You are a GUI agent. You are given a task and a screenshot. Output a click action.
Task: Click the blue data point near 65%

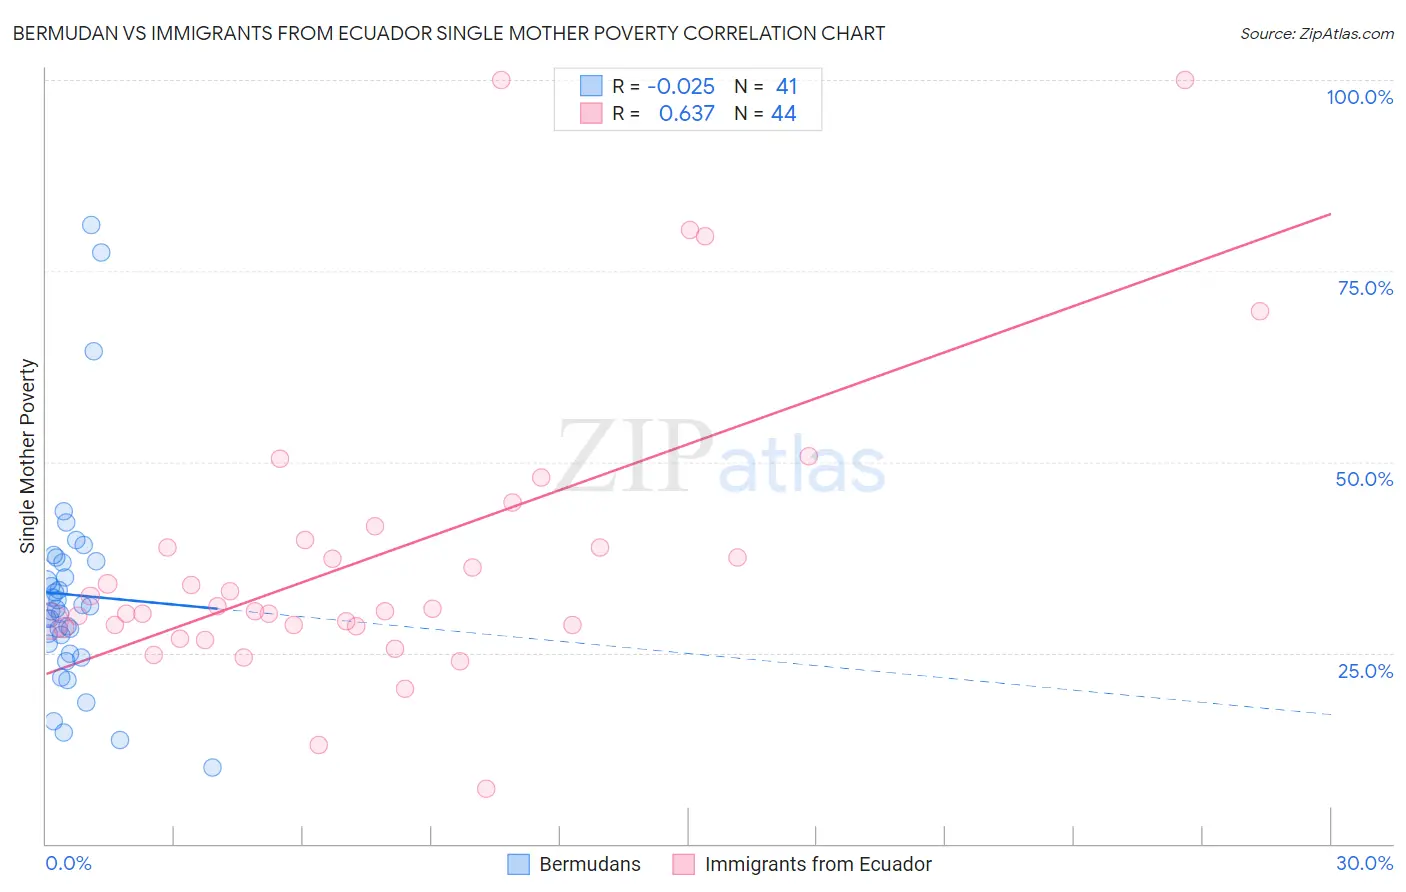(93, 351)
